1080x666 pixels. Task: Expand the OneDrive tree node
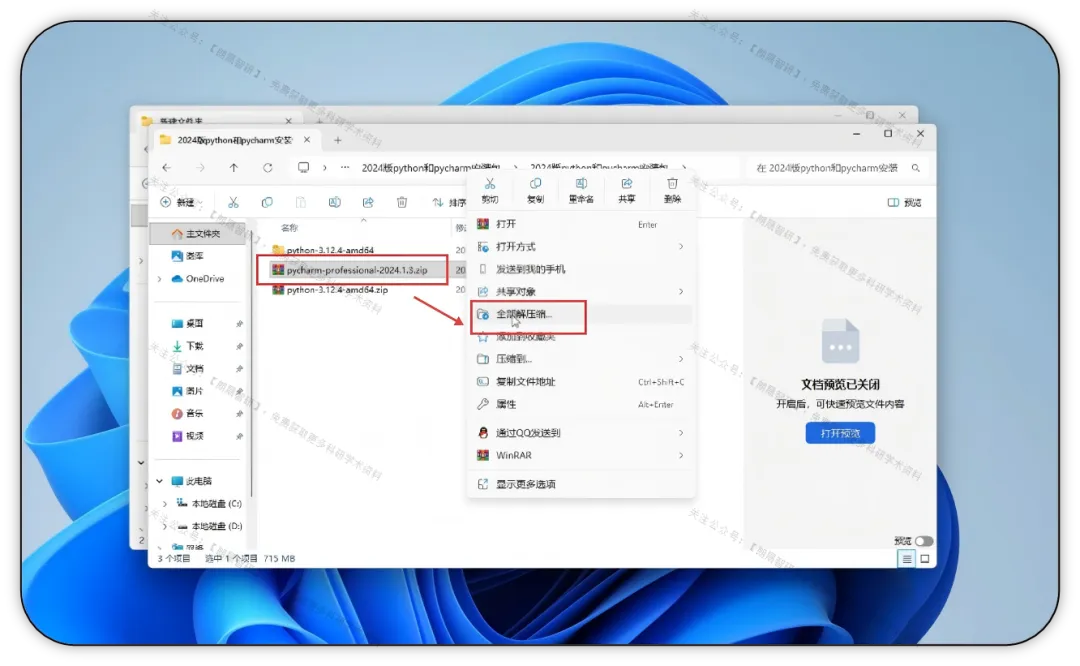coord(160,279)
